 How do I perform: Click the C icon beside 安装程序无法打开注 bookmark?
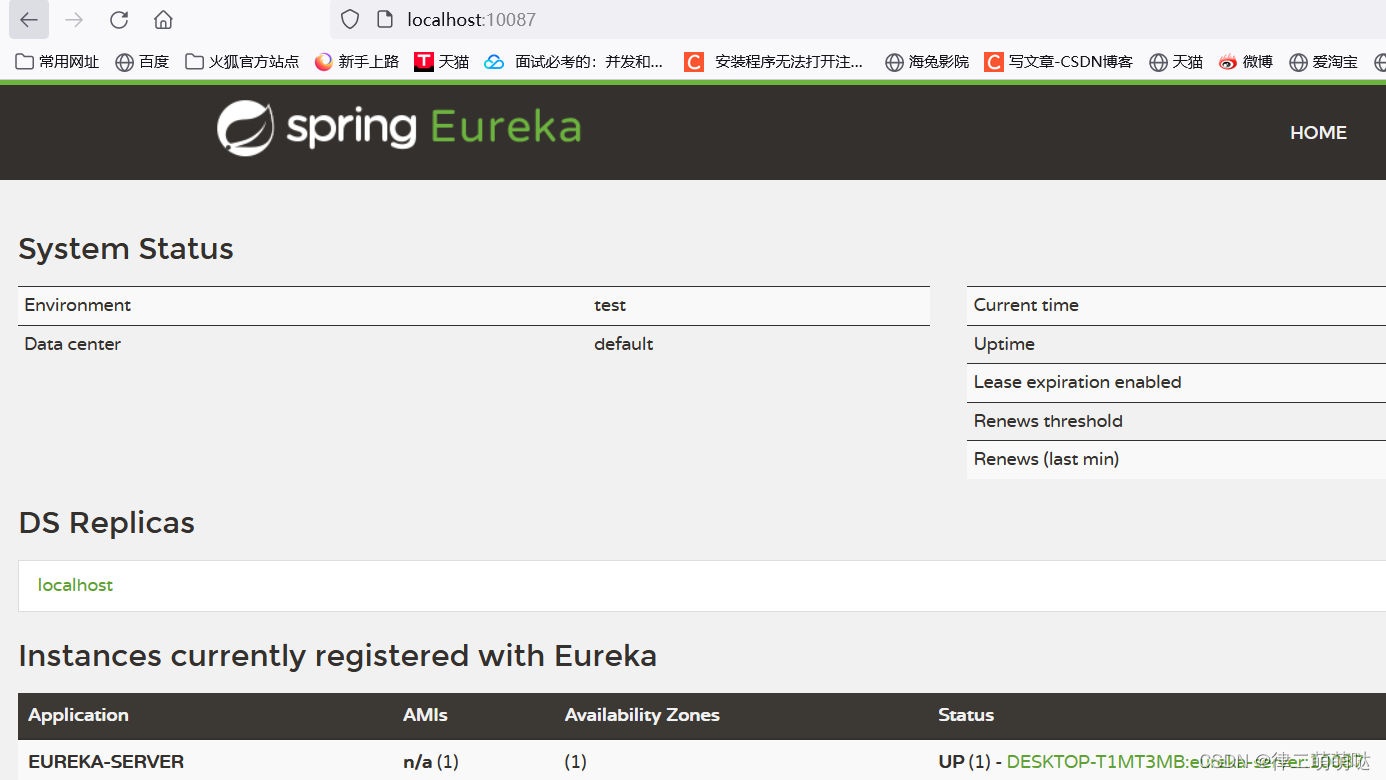pyautogui.click(x=694, y=61)
